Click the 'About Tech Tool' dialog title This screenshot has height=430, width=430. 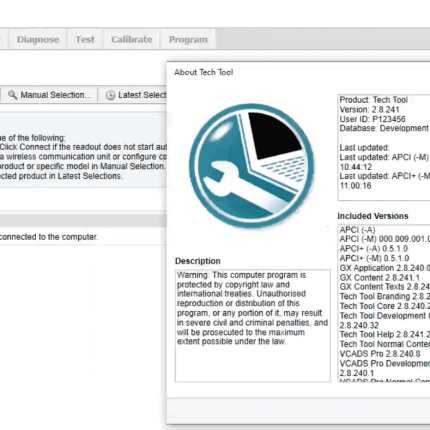[204, 72]
